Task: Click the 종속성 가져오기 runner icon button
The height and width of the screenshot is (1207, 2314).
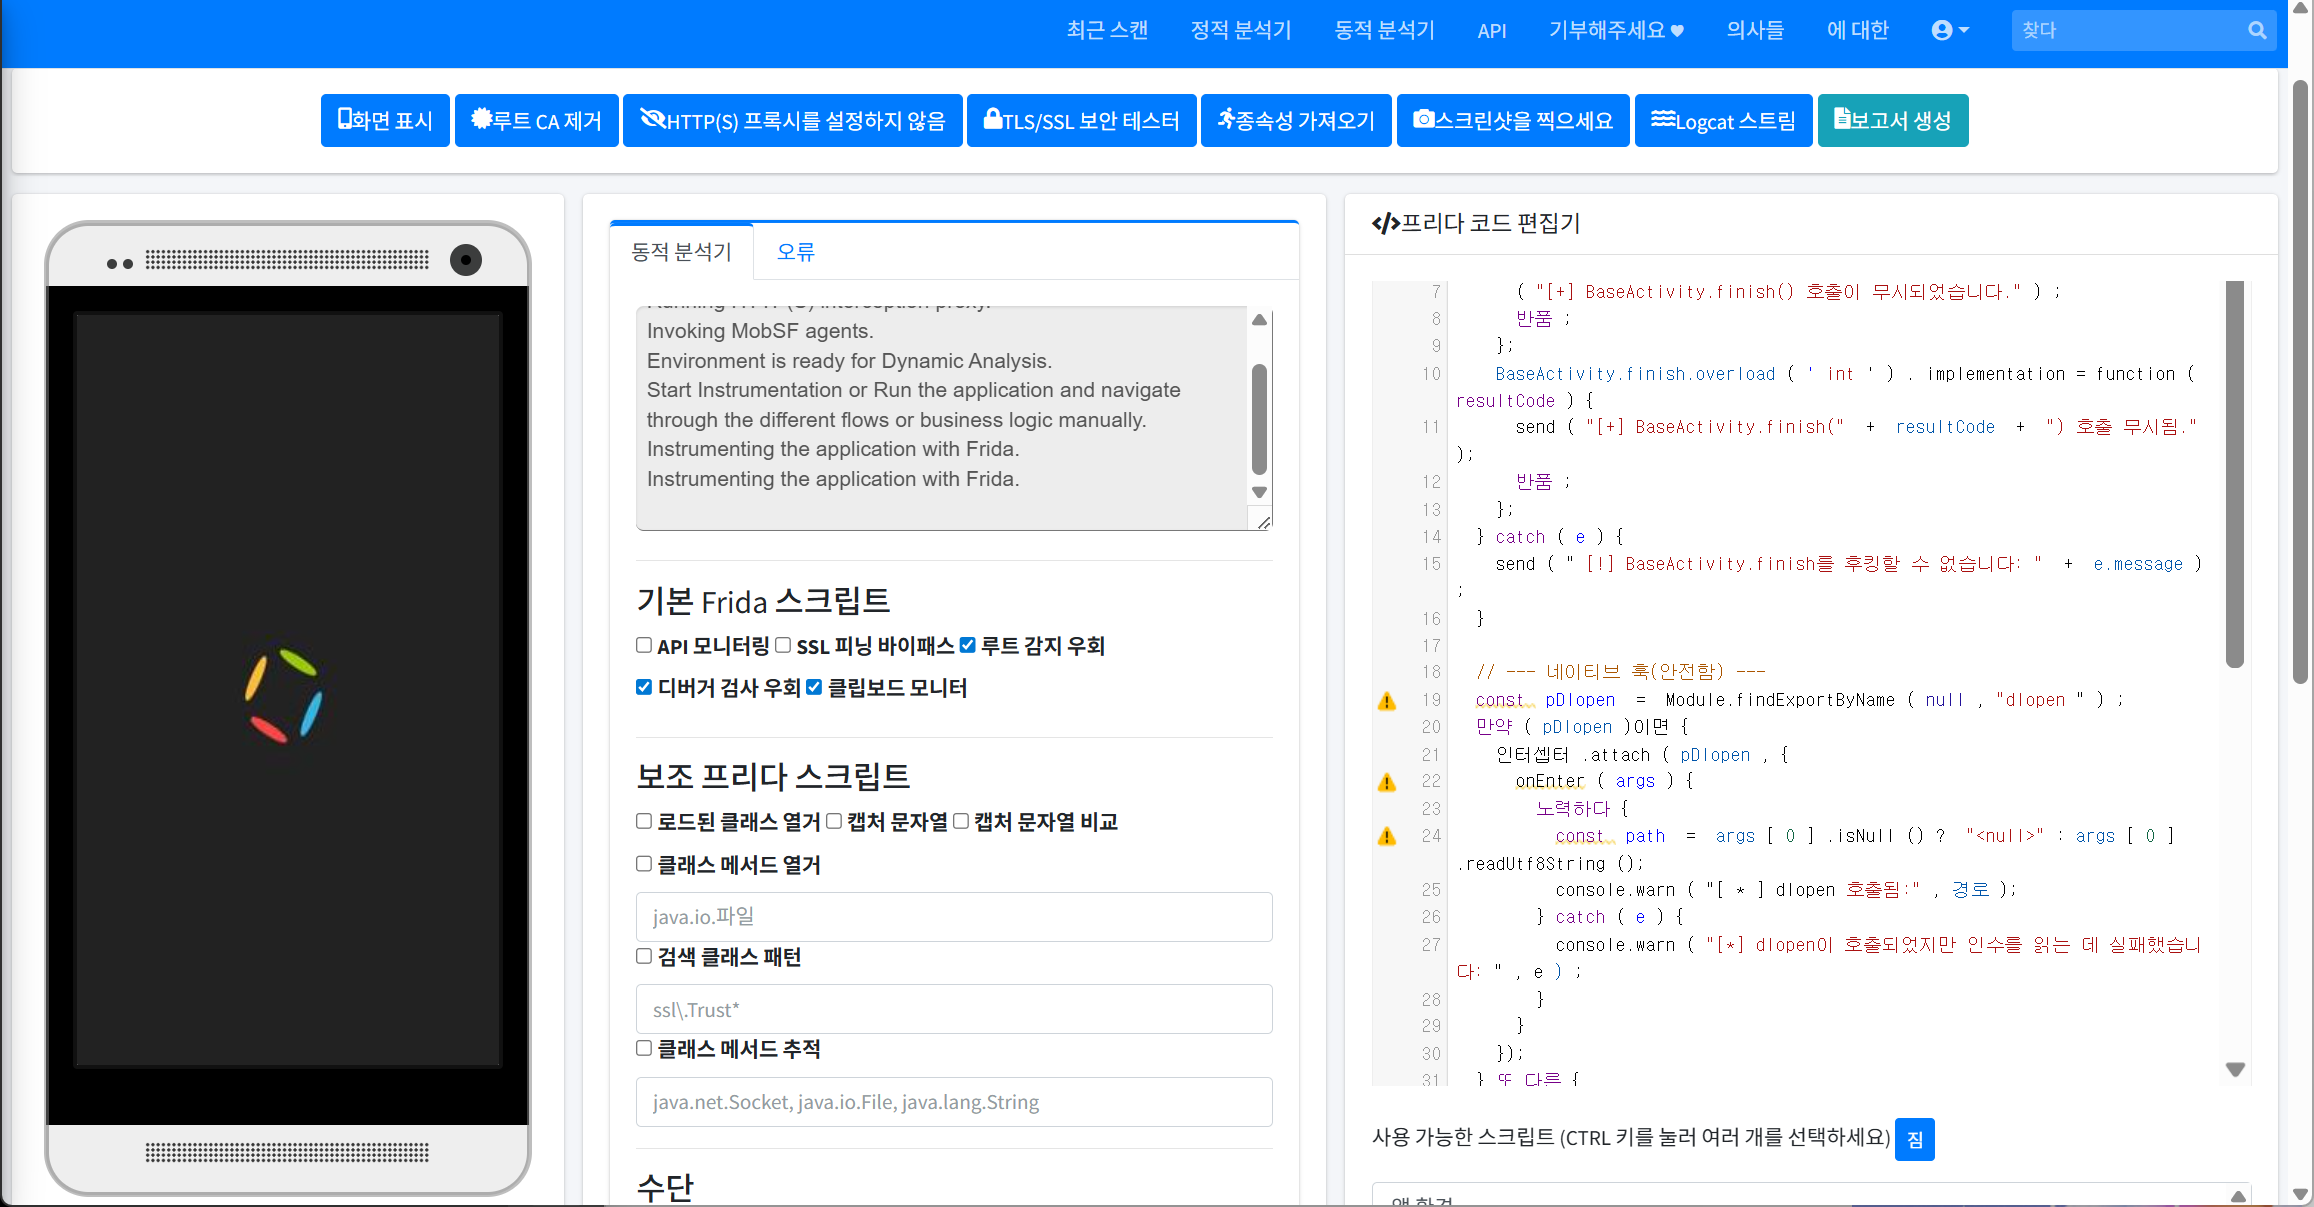Action: click(x=1295, y=121)
